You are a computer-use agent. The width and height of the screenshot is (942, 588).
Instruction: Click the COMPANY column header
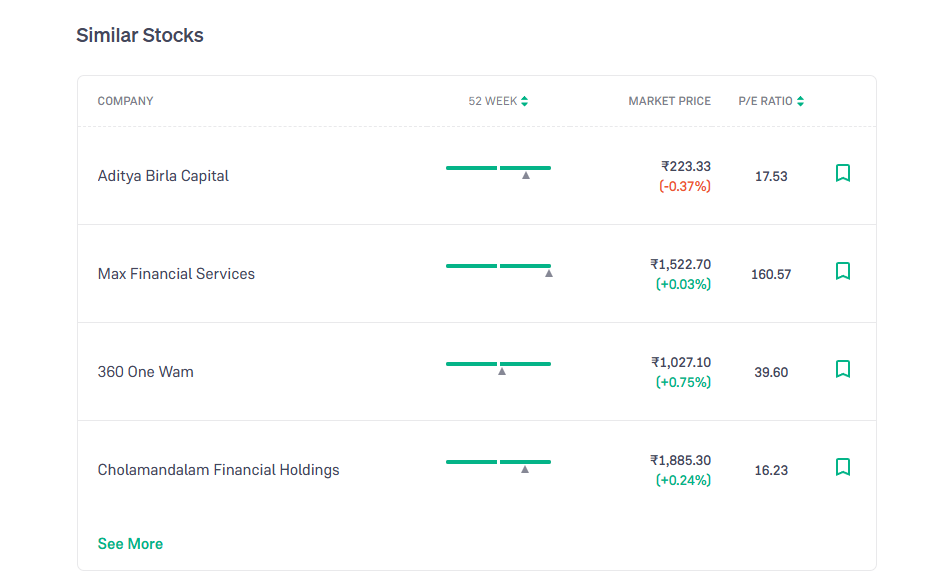[x=125, y=101]
